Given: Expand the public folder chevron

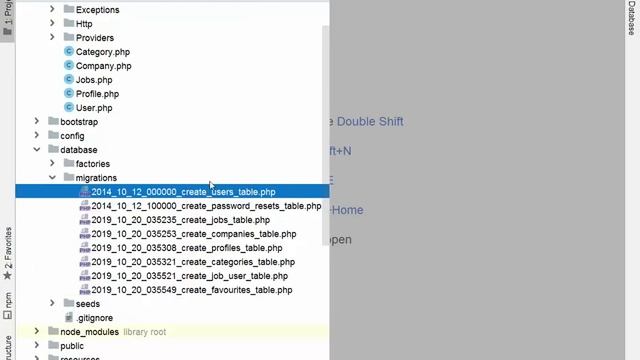Looking at the screenshot, I should tap(37, 345).
